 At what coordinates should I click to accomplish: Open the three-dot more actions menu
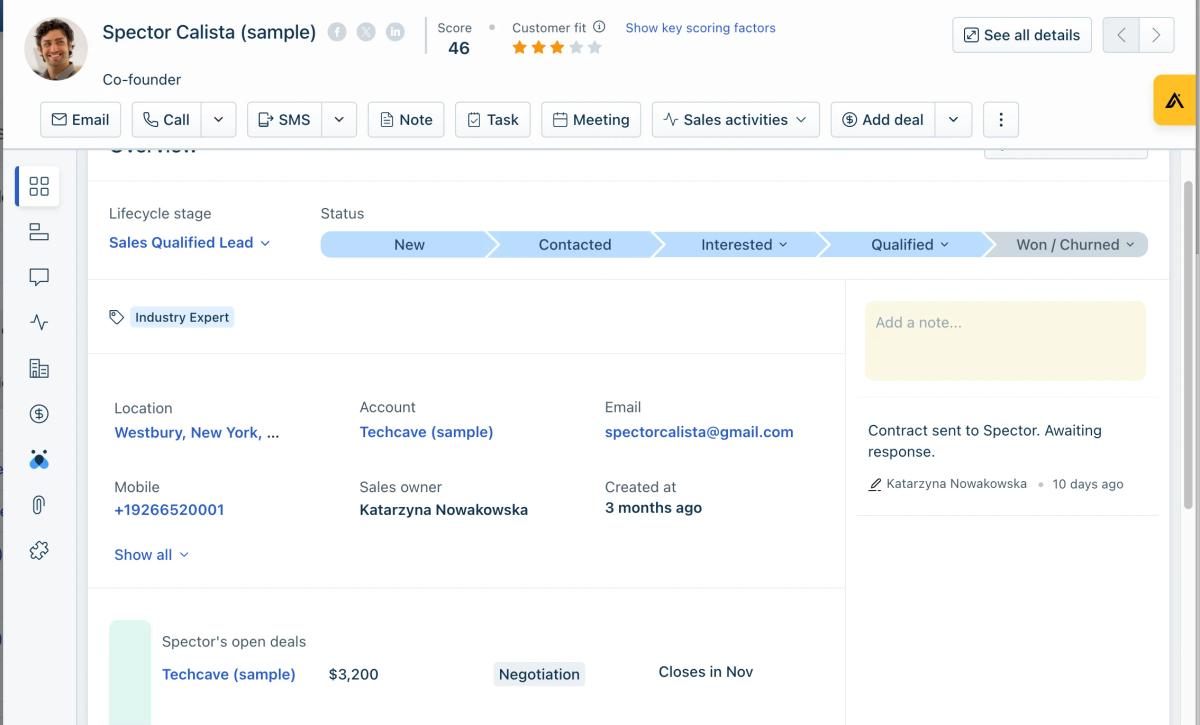point(1001,120)
